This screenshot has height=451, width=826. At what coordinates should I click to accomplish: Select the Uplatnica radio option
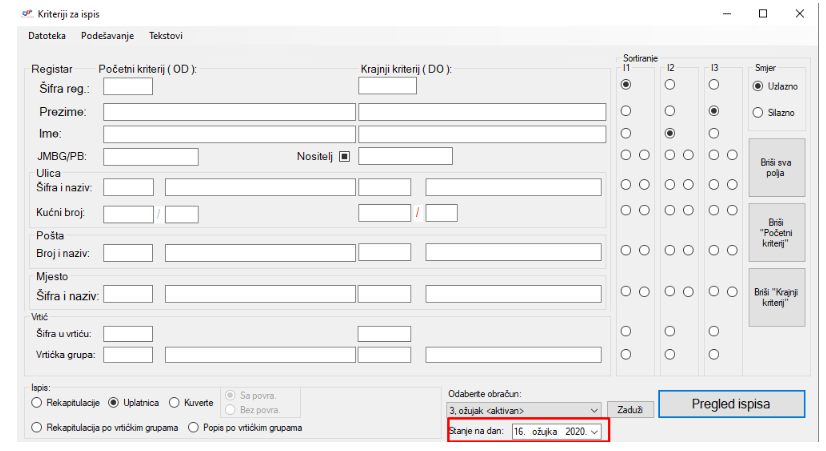(x=113, y=402)
